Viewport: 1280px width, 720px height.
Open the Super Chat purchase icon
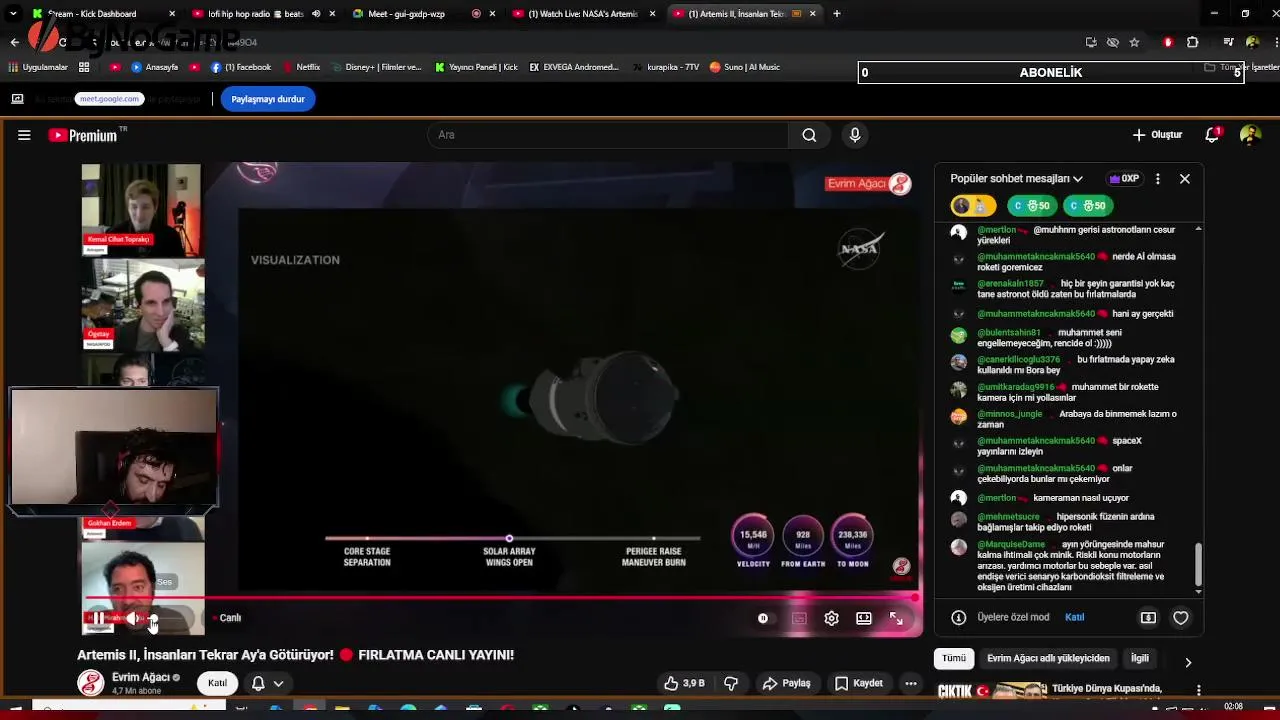coord(1148,618)
